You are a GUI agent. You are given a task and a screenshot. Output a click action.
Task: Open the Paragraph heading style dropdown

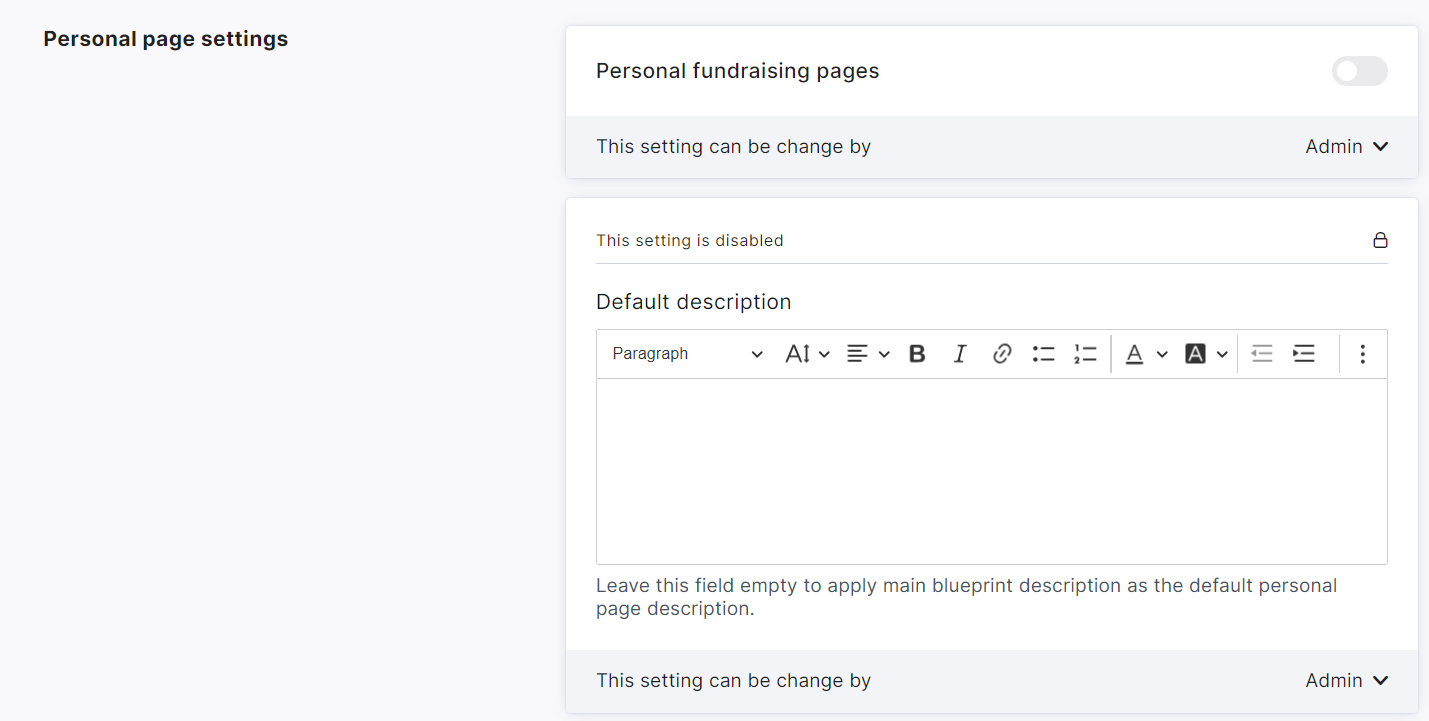click(687, 354)
